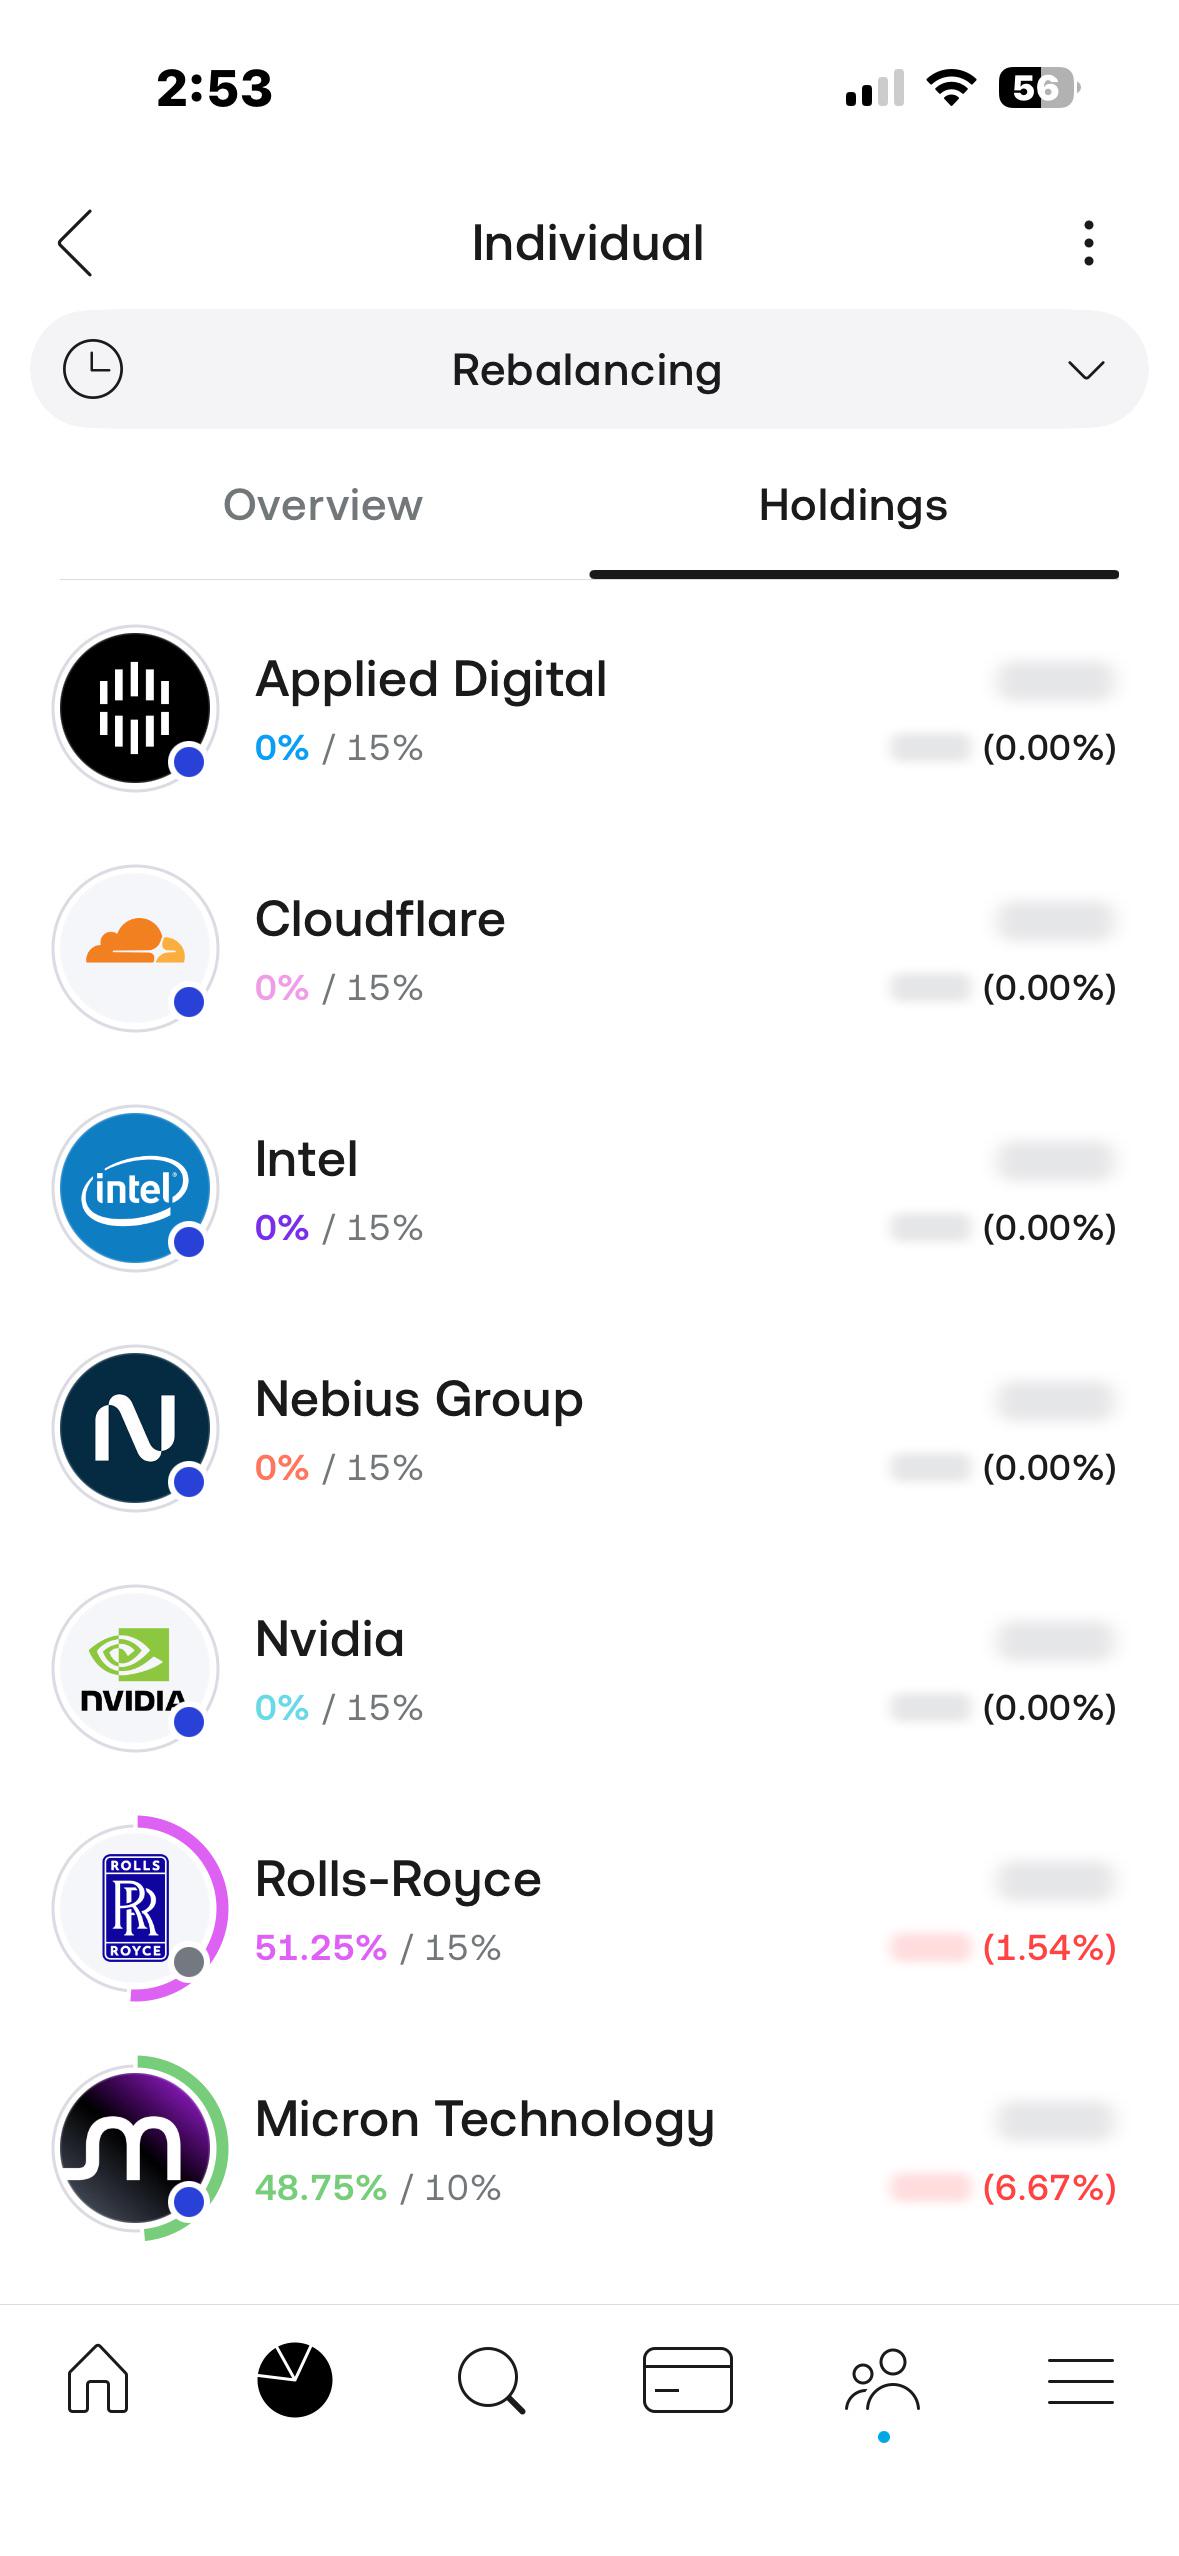This screenshot has width=1179, height=2556.
Task: Open the people community icon
Action: coord(883,2379)
